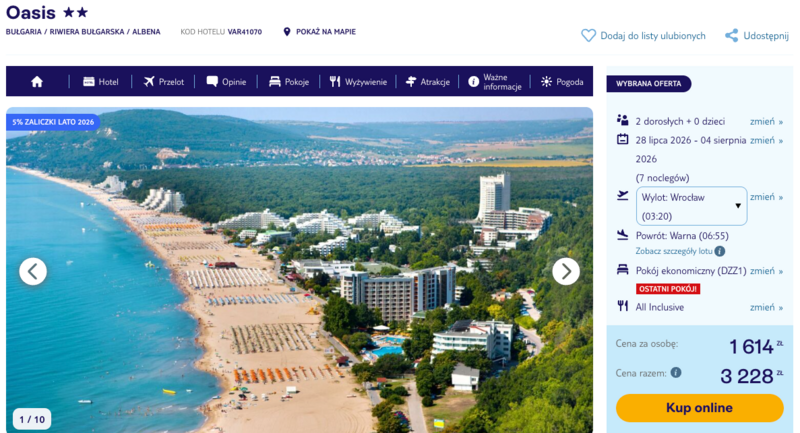Expand the Wylot: Wrocław departure dropdown
800x433 pixels.
click(x=691, y=206)
